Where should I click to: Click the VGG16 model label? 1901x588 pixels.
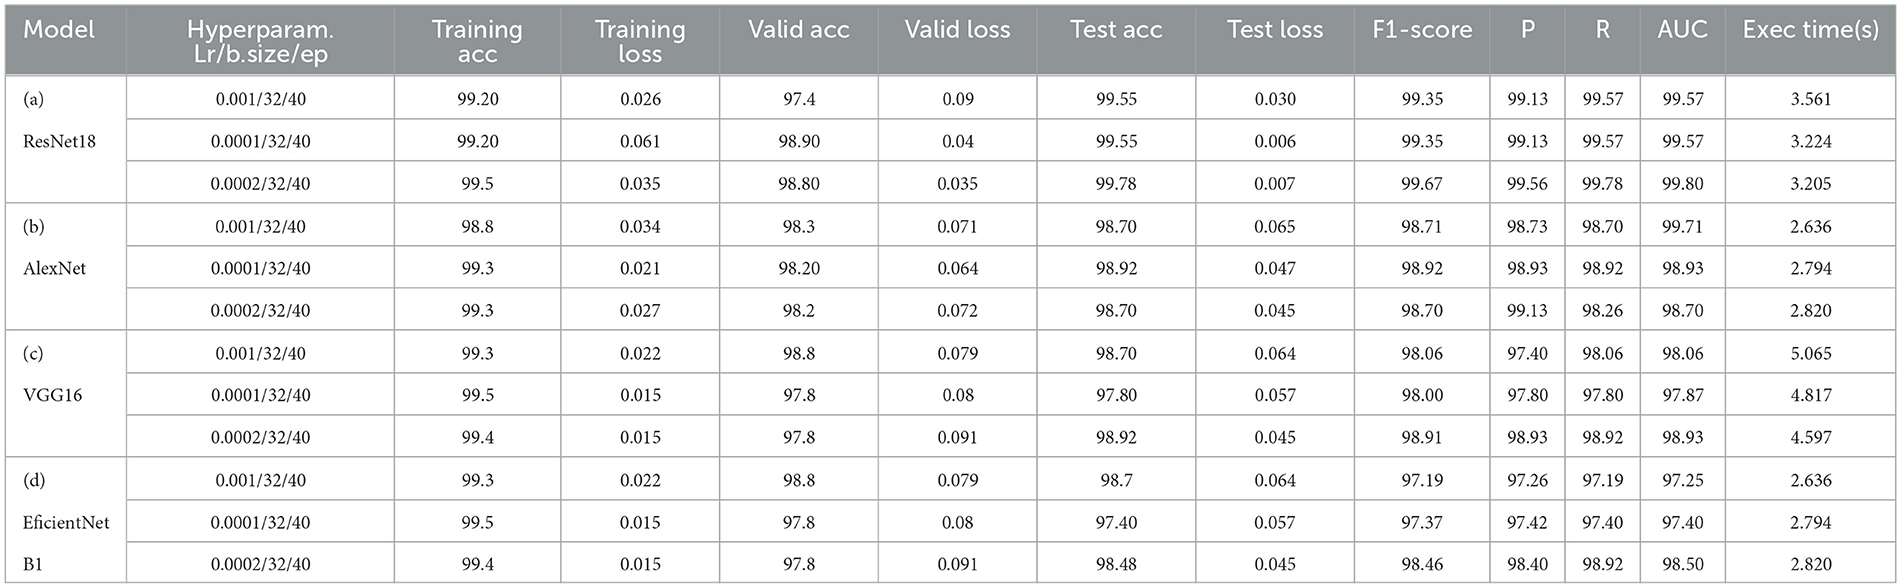53,395
